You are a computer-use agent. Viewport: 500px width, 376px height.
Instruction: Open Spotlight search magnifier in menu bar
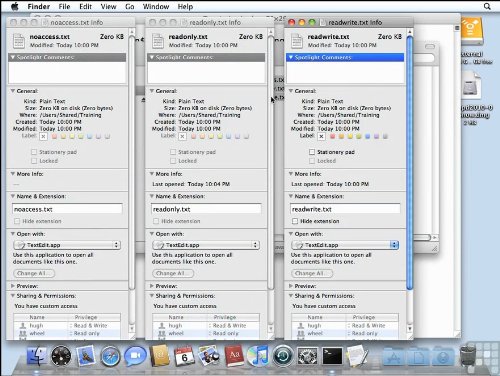coord(487,6)
